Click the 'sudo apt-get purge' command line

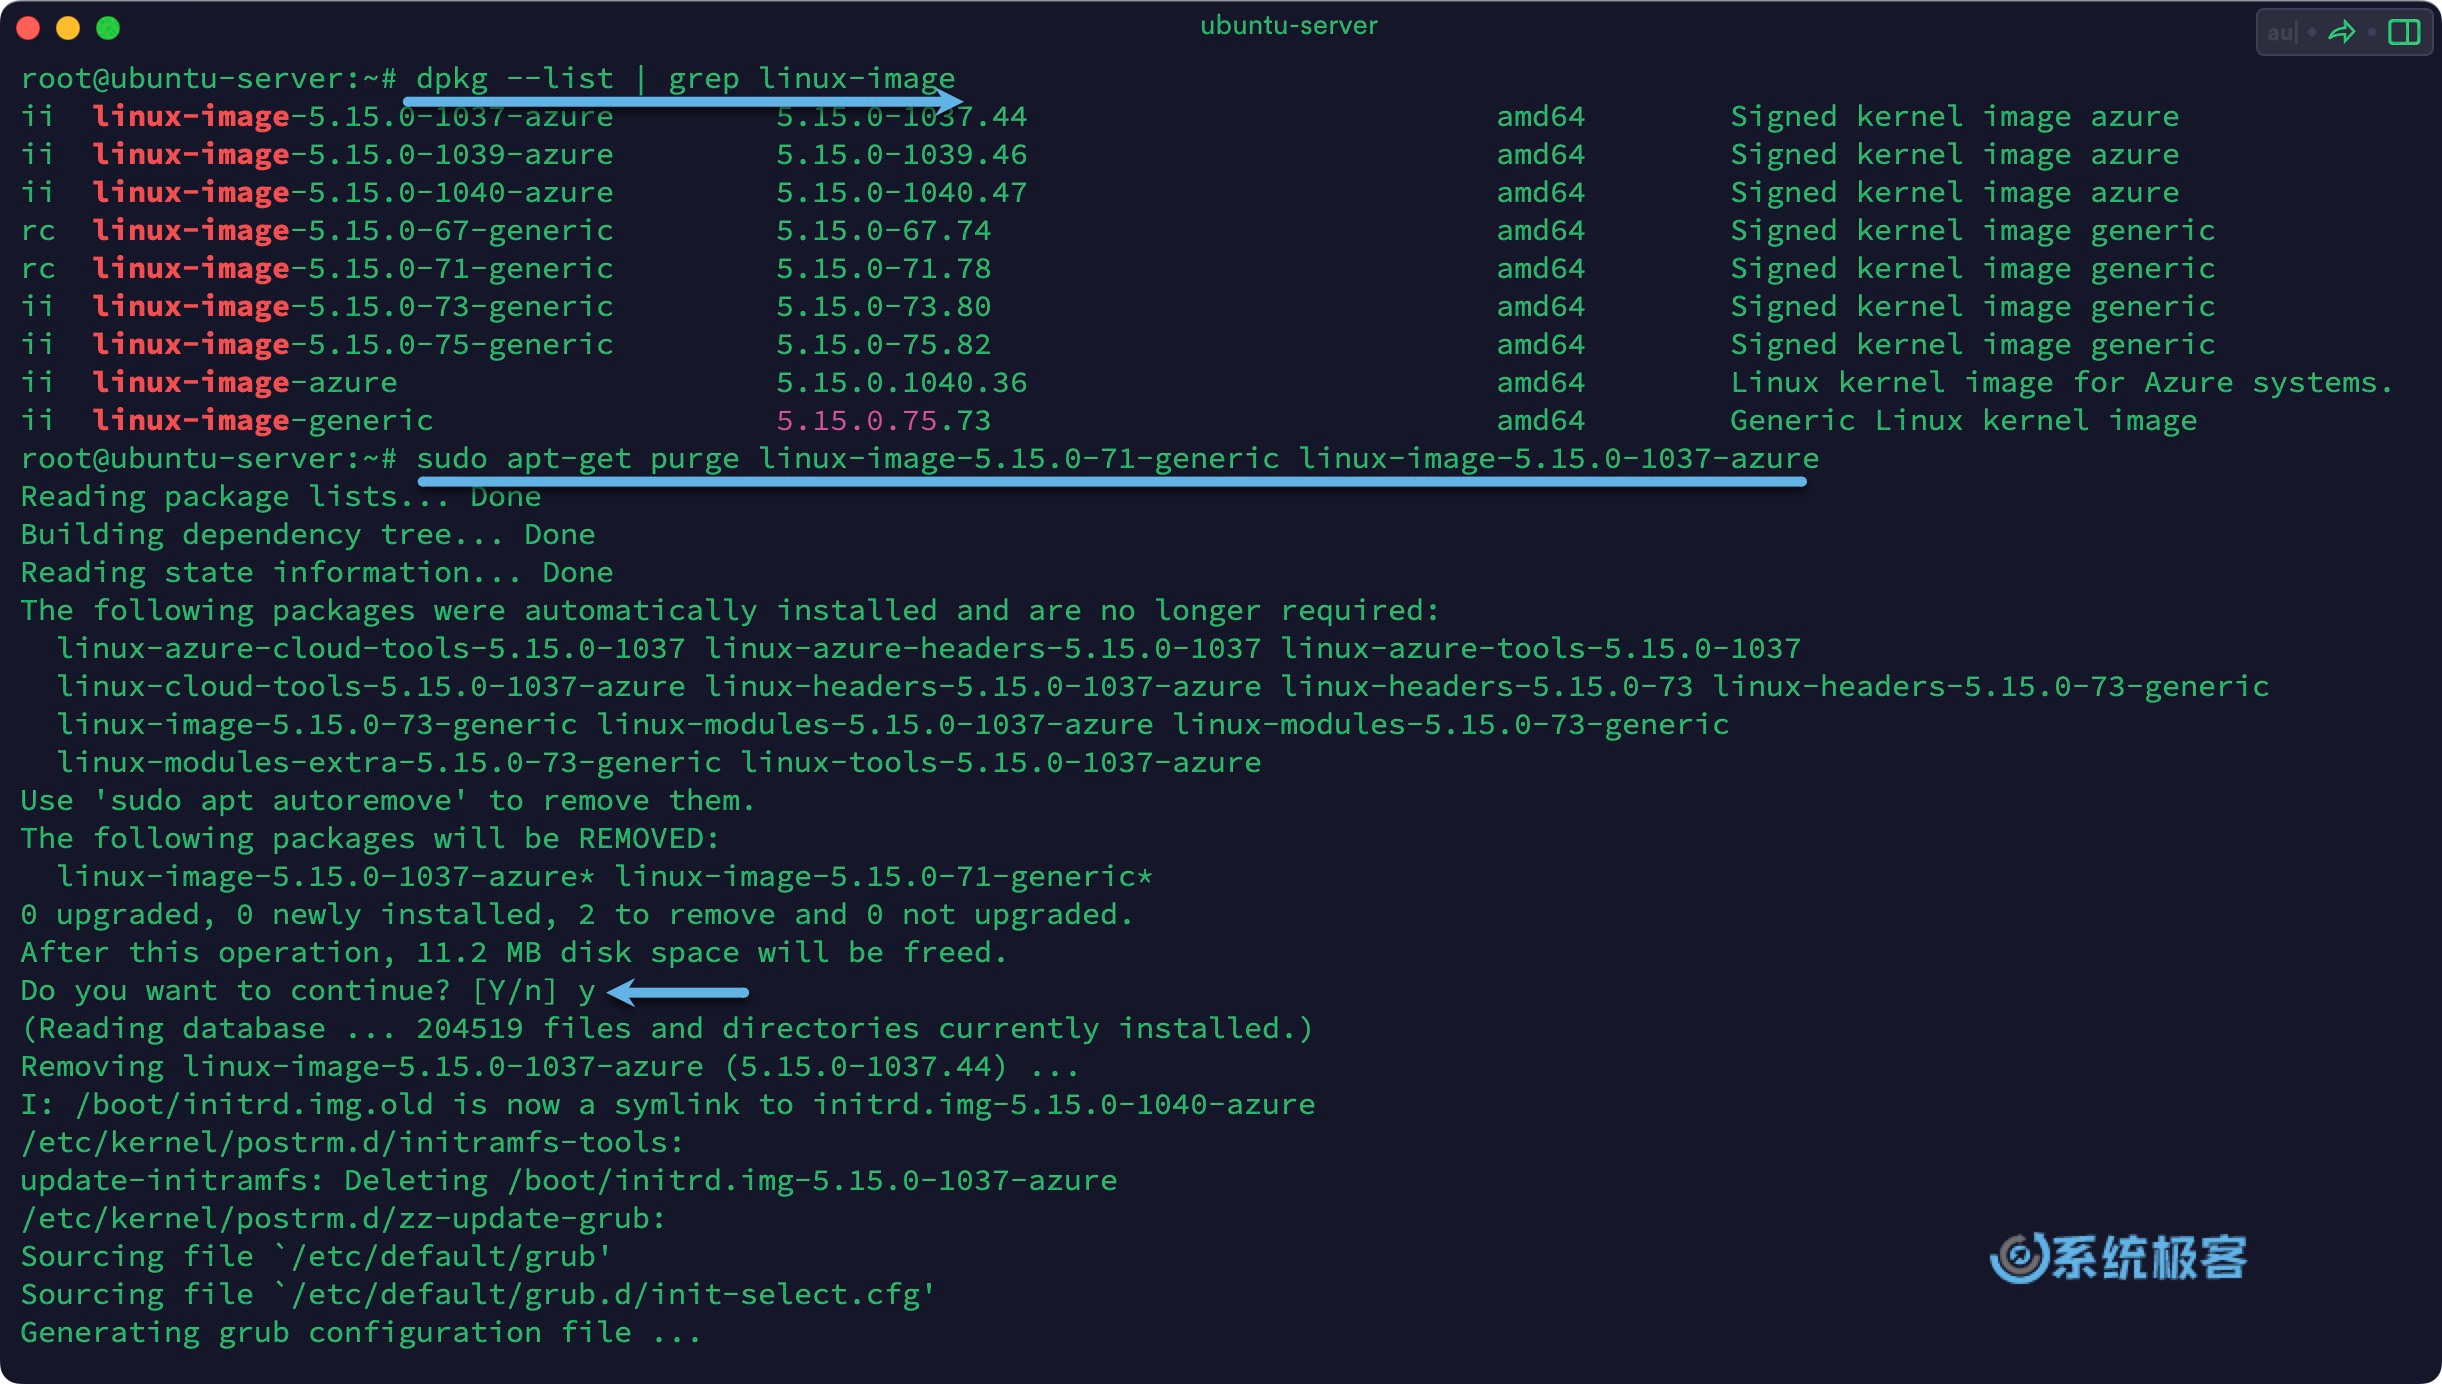(1118, 459)
